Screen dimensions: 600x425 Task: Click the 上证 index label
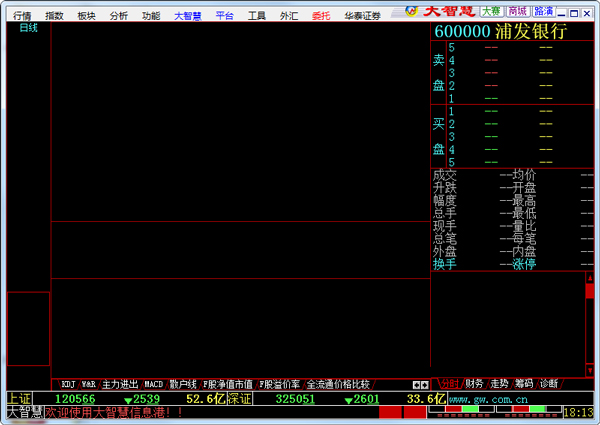pyautogui.click(x=19, y=399)
